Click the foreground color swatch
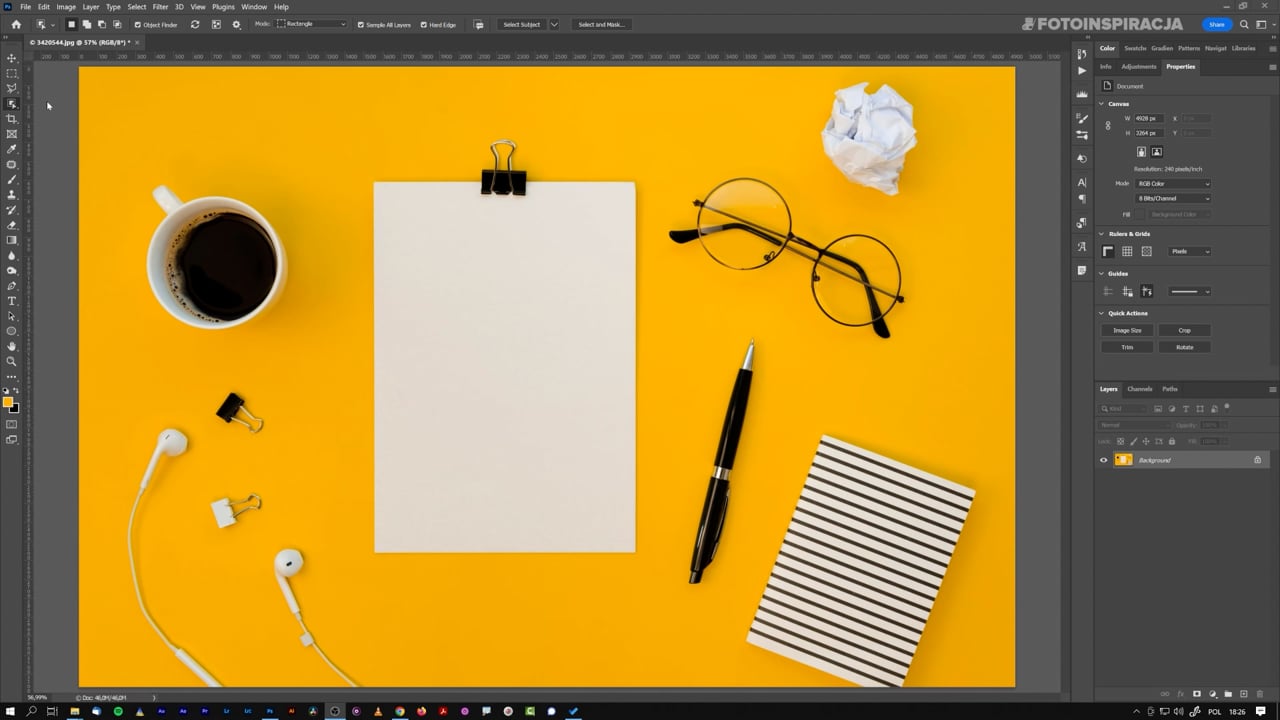This screenshot has width=1280, height=720. [8, 402]
